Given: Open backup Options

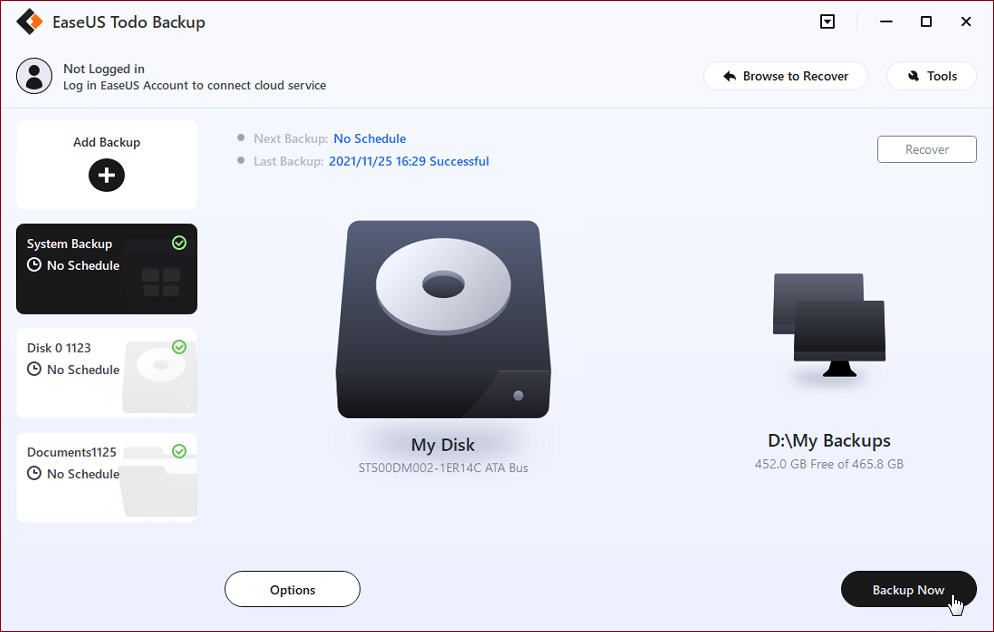Looking at the screenshot, I should point(292,590).
